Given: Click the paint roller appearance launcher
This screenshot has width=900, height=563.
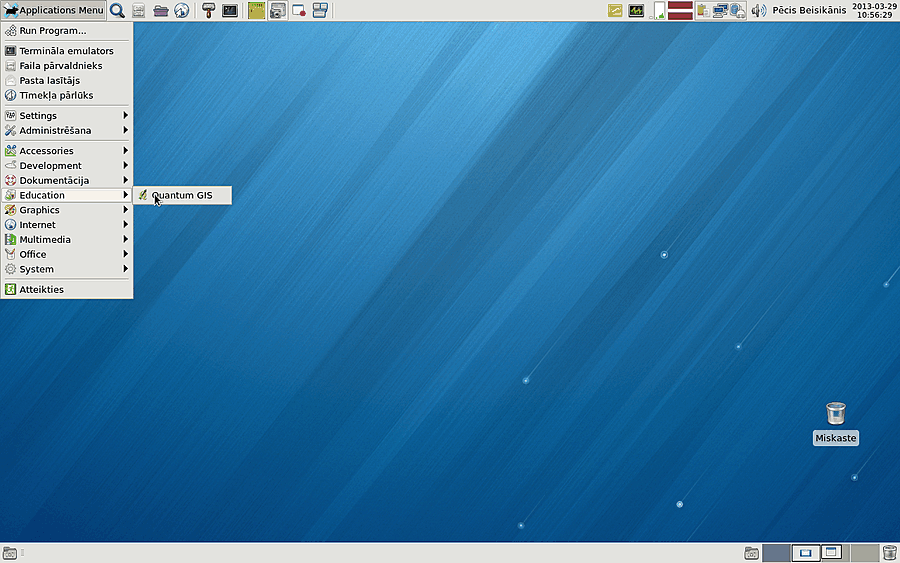Looking at the screenshot, I should click(x=208, y=10).
